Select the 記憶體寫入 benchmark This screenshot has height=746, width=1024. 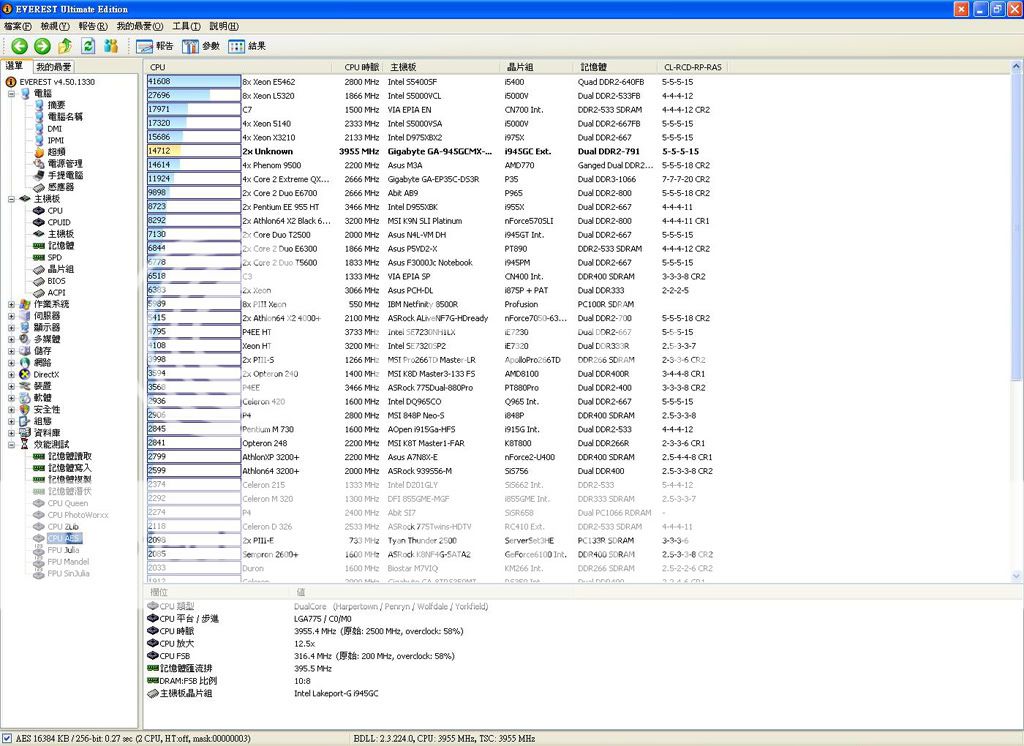coord(69,468)
